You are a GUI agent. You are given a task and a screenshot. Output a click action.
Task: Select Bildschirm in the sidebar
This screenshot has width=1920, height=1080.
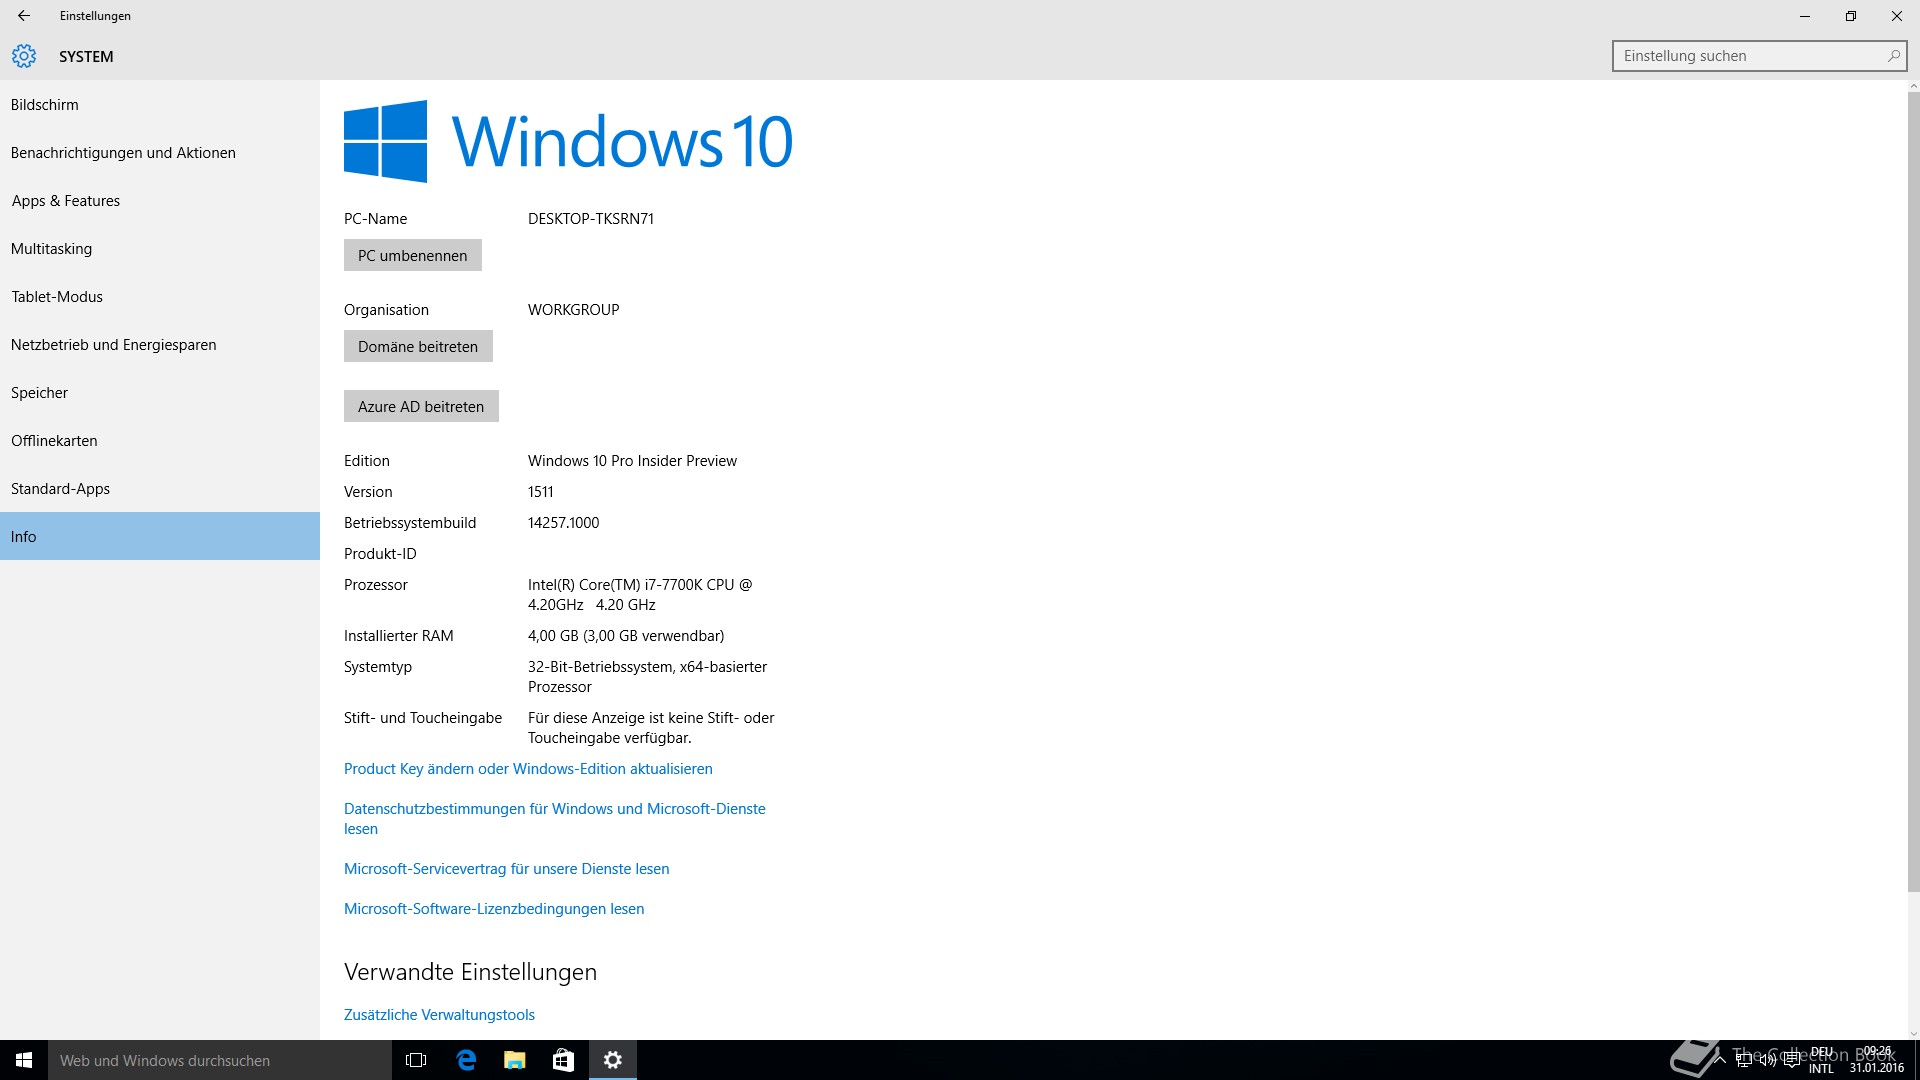tap(160, 104)
